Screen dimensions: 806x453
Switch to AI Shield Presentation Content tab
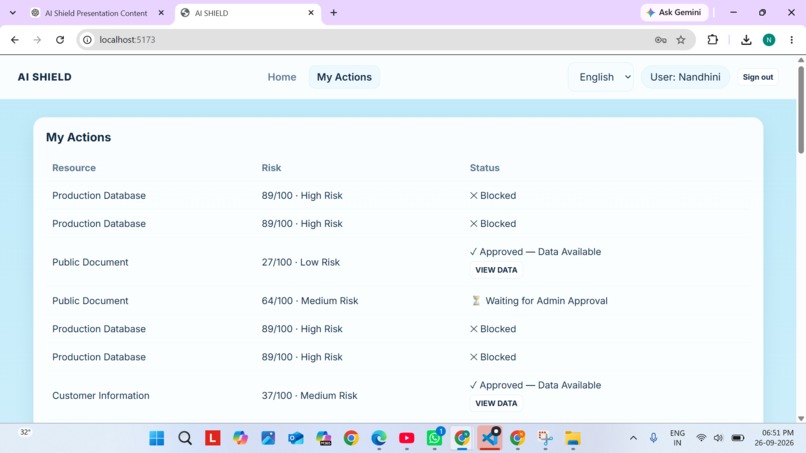tap(96, 13)
